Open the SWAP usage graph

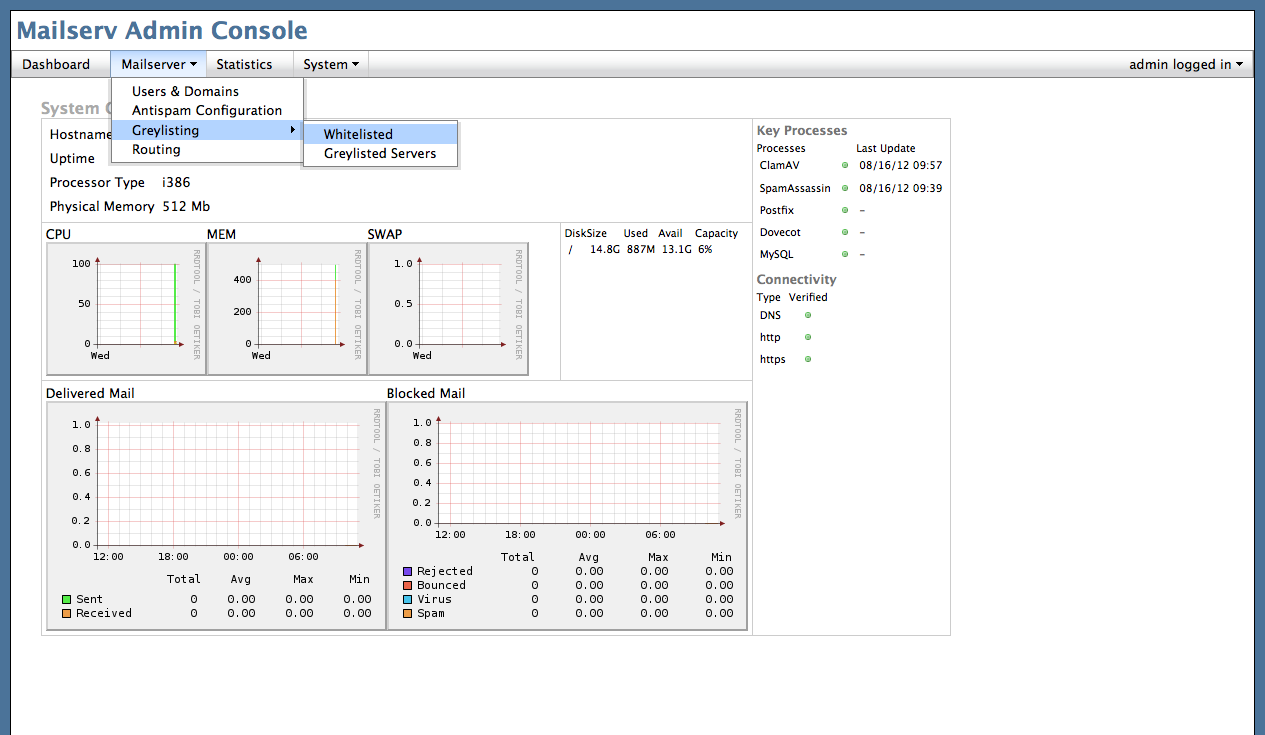pos(448,309)
